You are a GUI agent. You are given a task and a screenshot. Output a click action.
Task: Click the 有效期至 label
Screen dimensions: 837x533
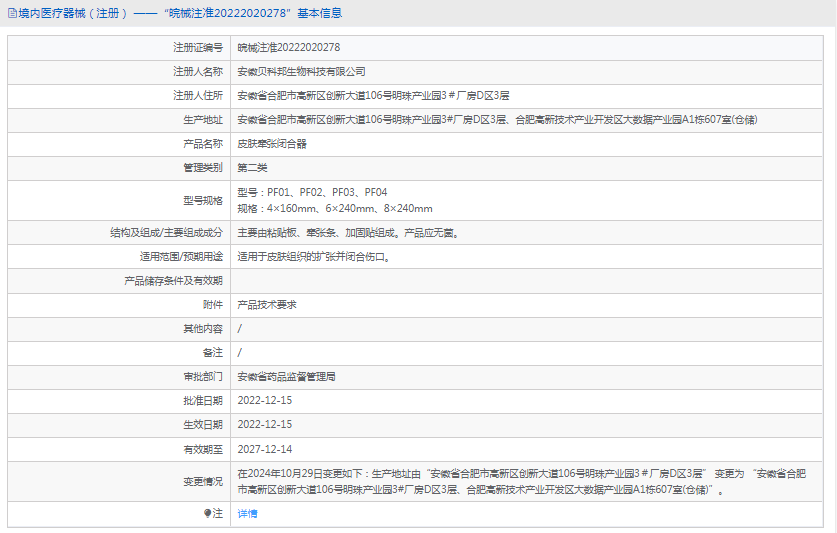[203, 449]
